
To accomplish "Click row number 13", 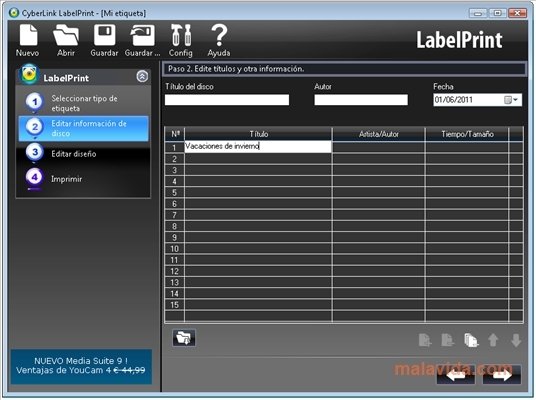I will 175,282.
